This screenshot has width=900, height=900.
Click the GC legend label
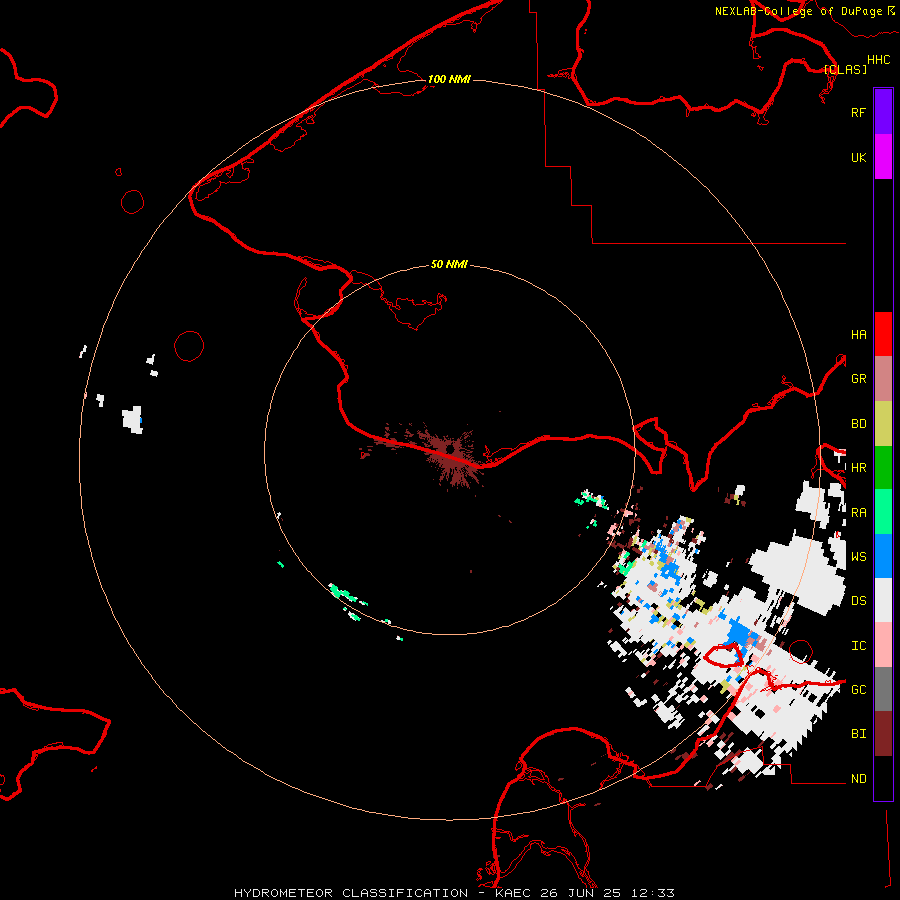point(858,690)
